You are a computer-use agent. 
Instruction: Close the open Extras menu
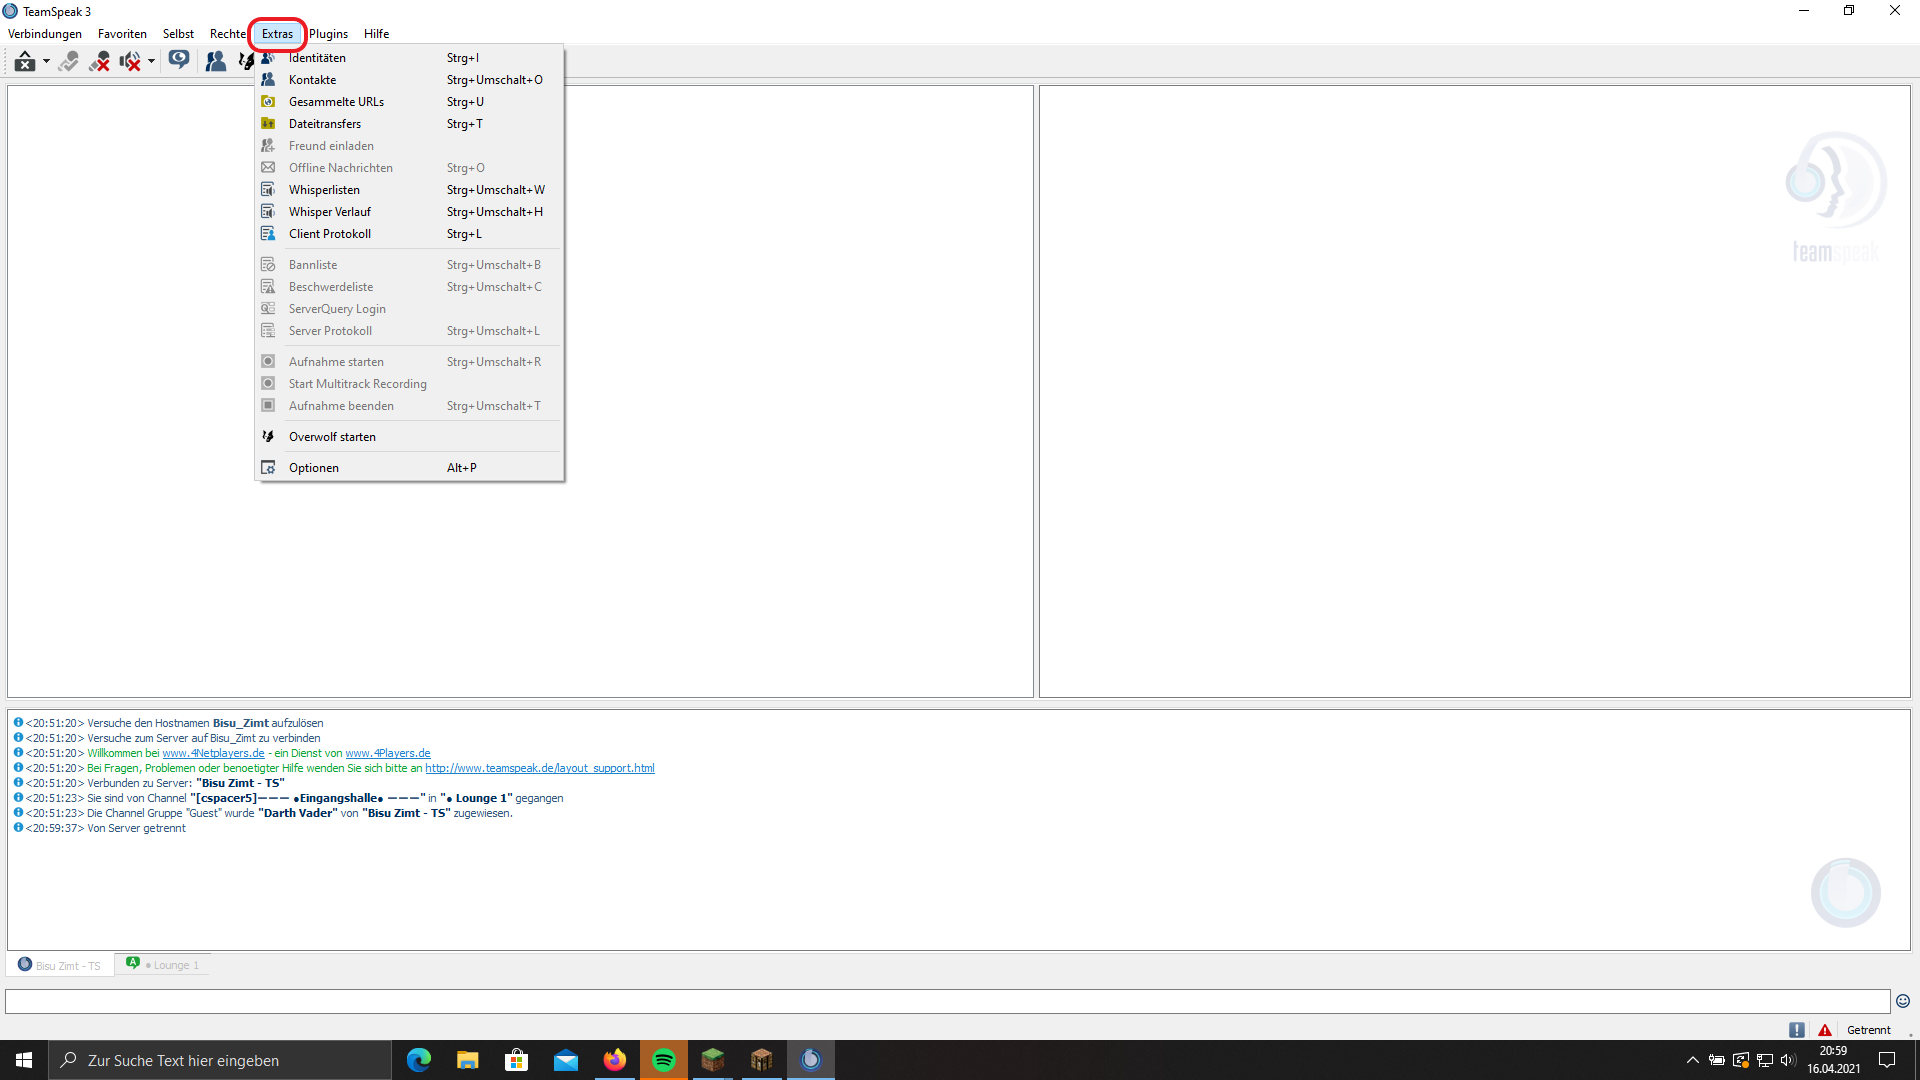[277, 34]
